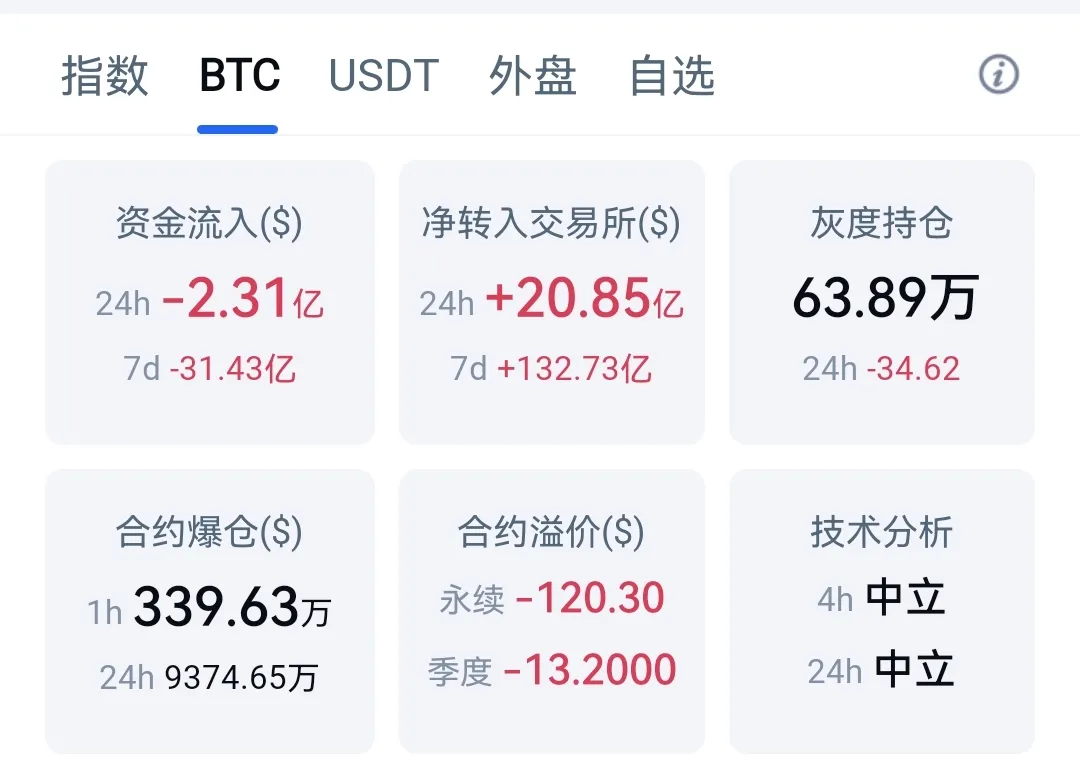The width and height of the screenshot is (1080, 775).
Task: Switch to the 外盘 tab
Action: [532, 75]
